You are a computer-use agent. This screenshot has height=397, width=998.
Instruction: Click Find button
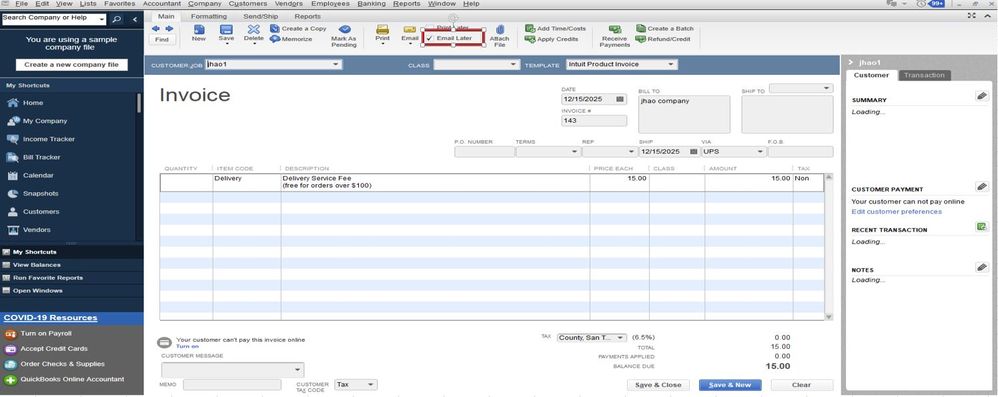162,39
